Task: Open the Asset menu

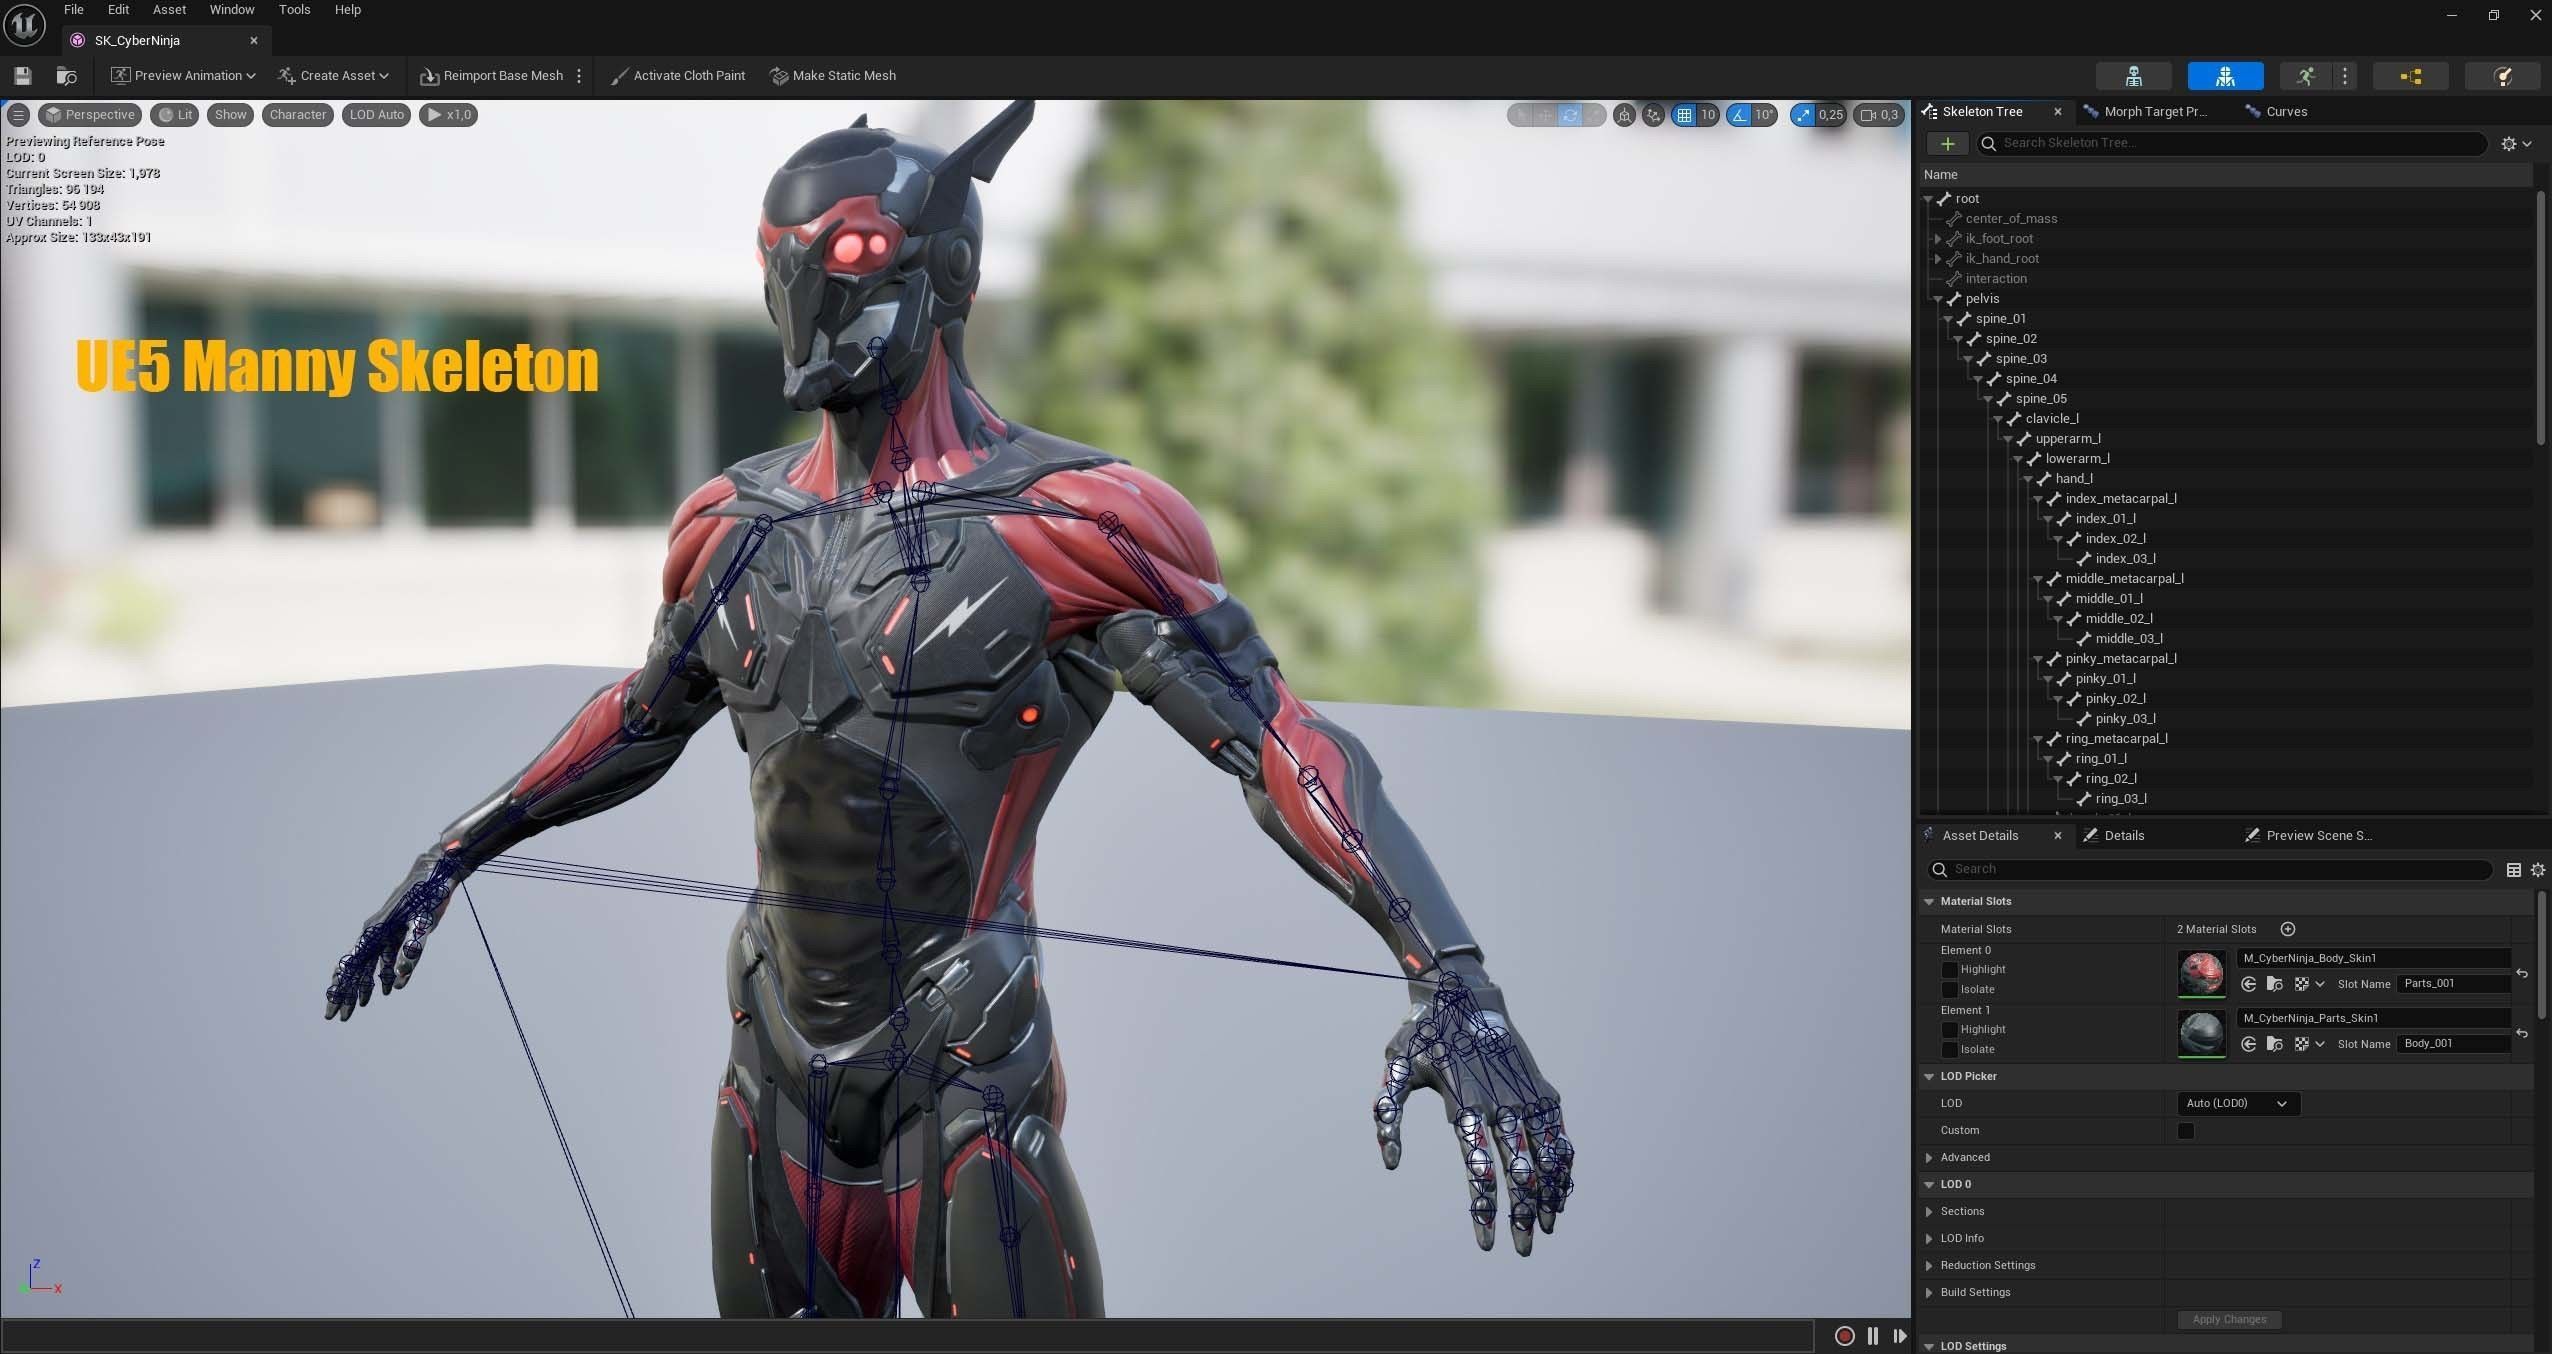Action: pyautogui.click(x=169, y=10)
